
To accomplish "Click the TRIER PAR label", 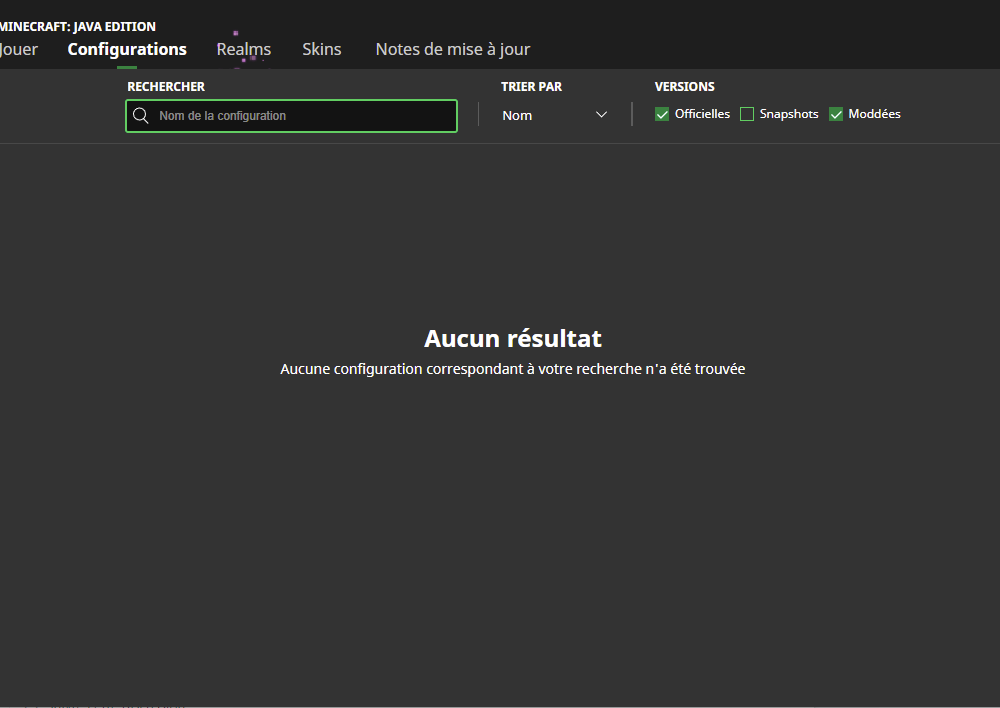I will (x=531, y=87).
